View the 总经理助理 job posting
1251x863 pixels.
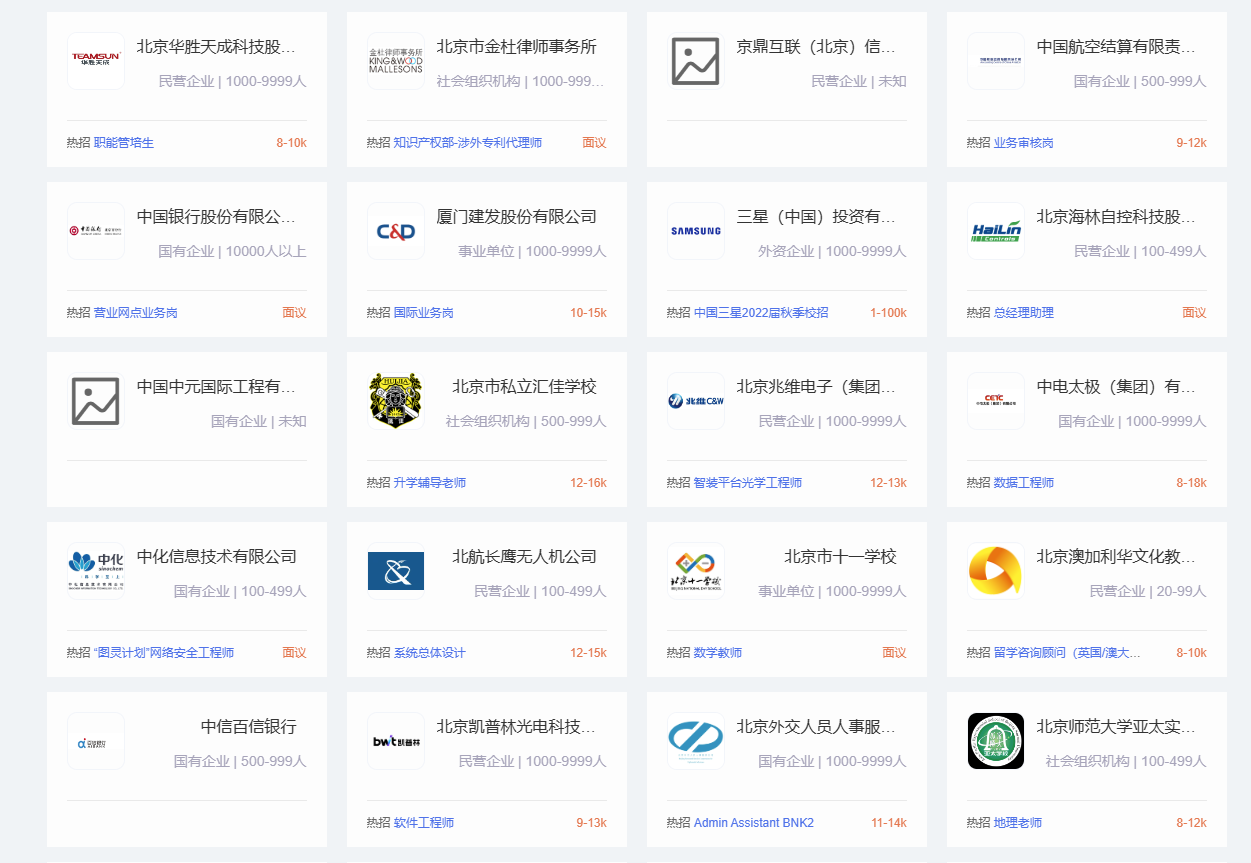coord(1024,313)
